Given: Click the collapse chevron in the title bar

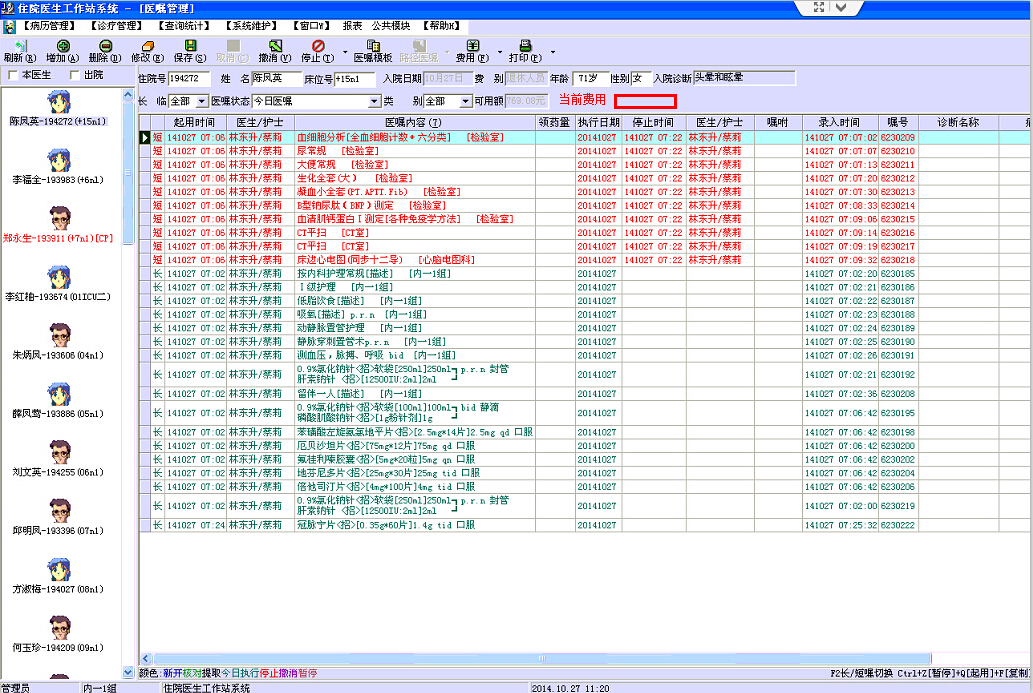Looking at the screenshot, I should pyautogui.click(x=842, y=7).
